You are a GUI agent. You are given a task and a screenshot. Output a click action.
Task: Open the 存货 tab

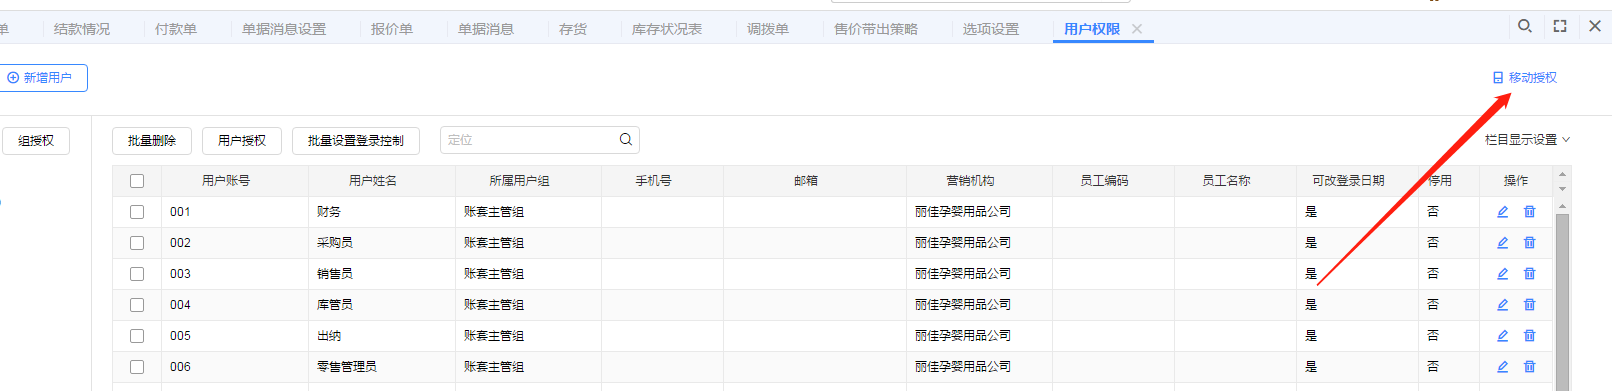coord(573,29)
